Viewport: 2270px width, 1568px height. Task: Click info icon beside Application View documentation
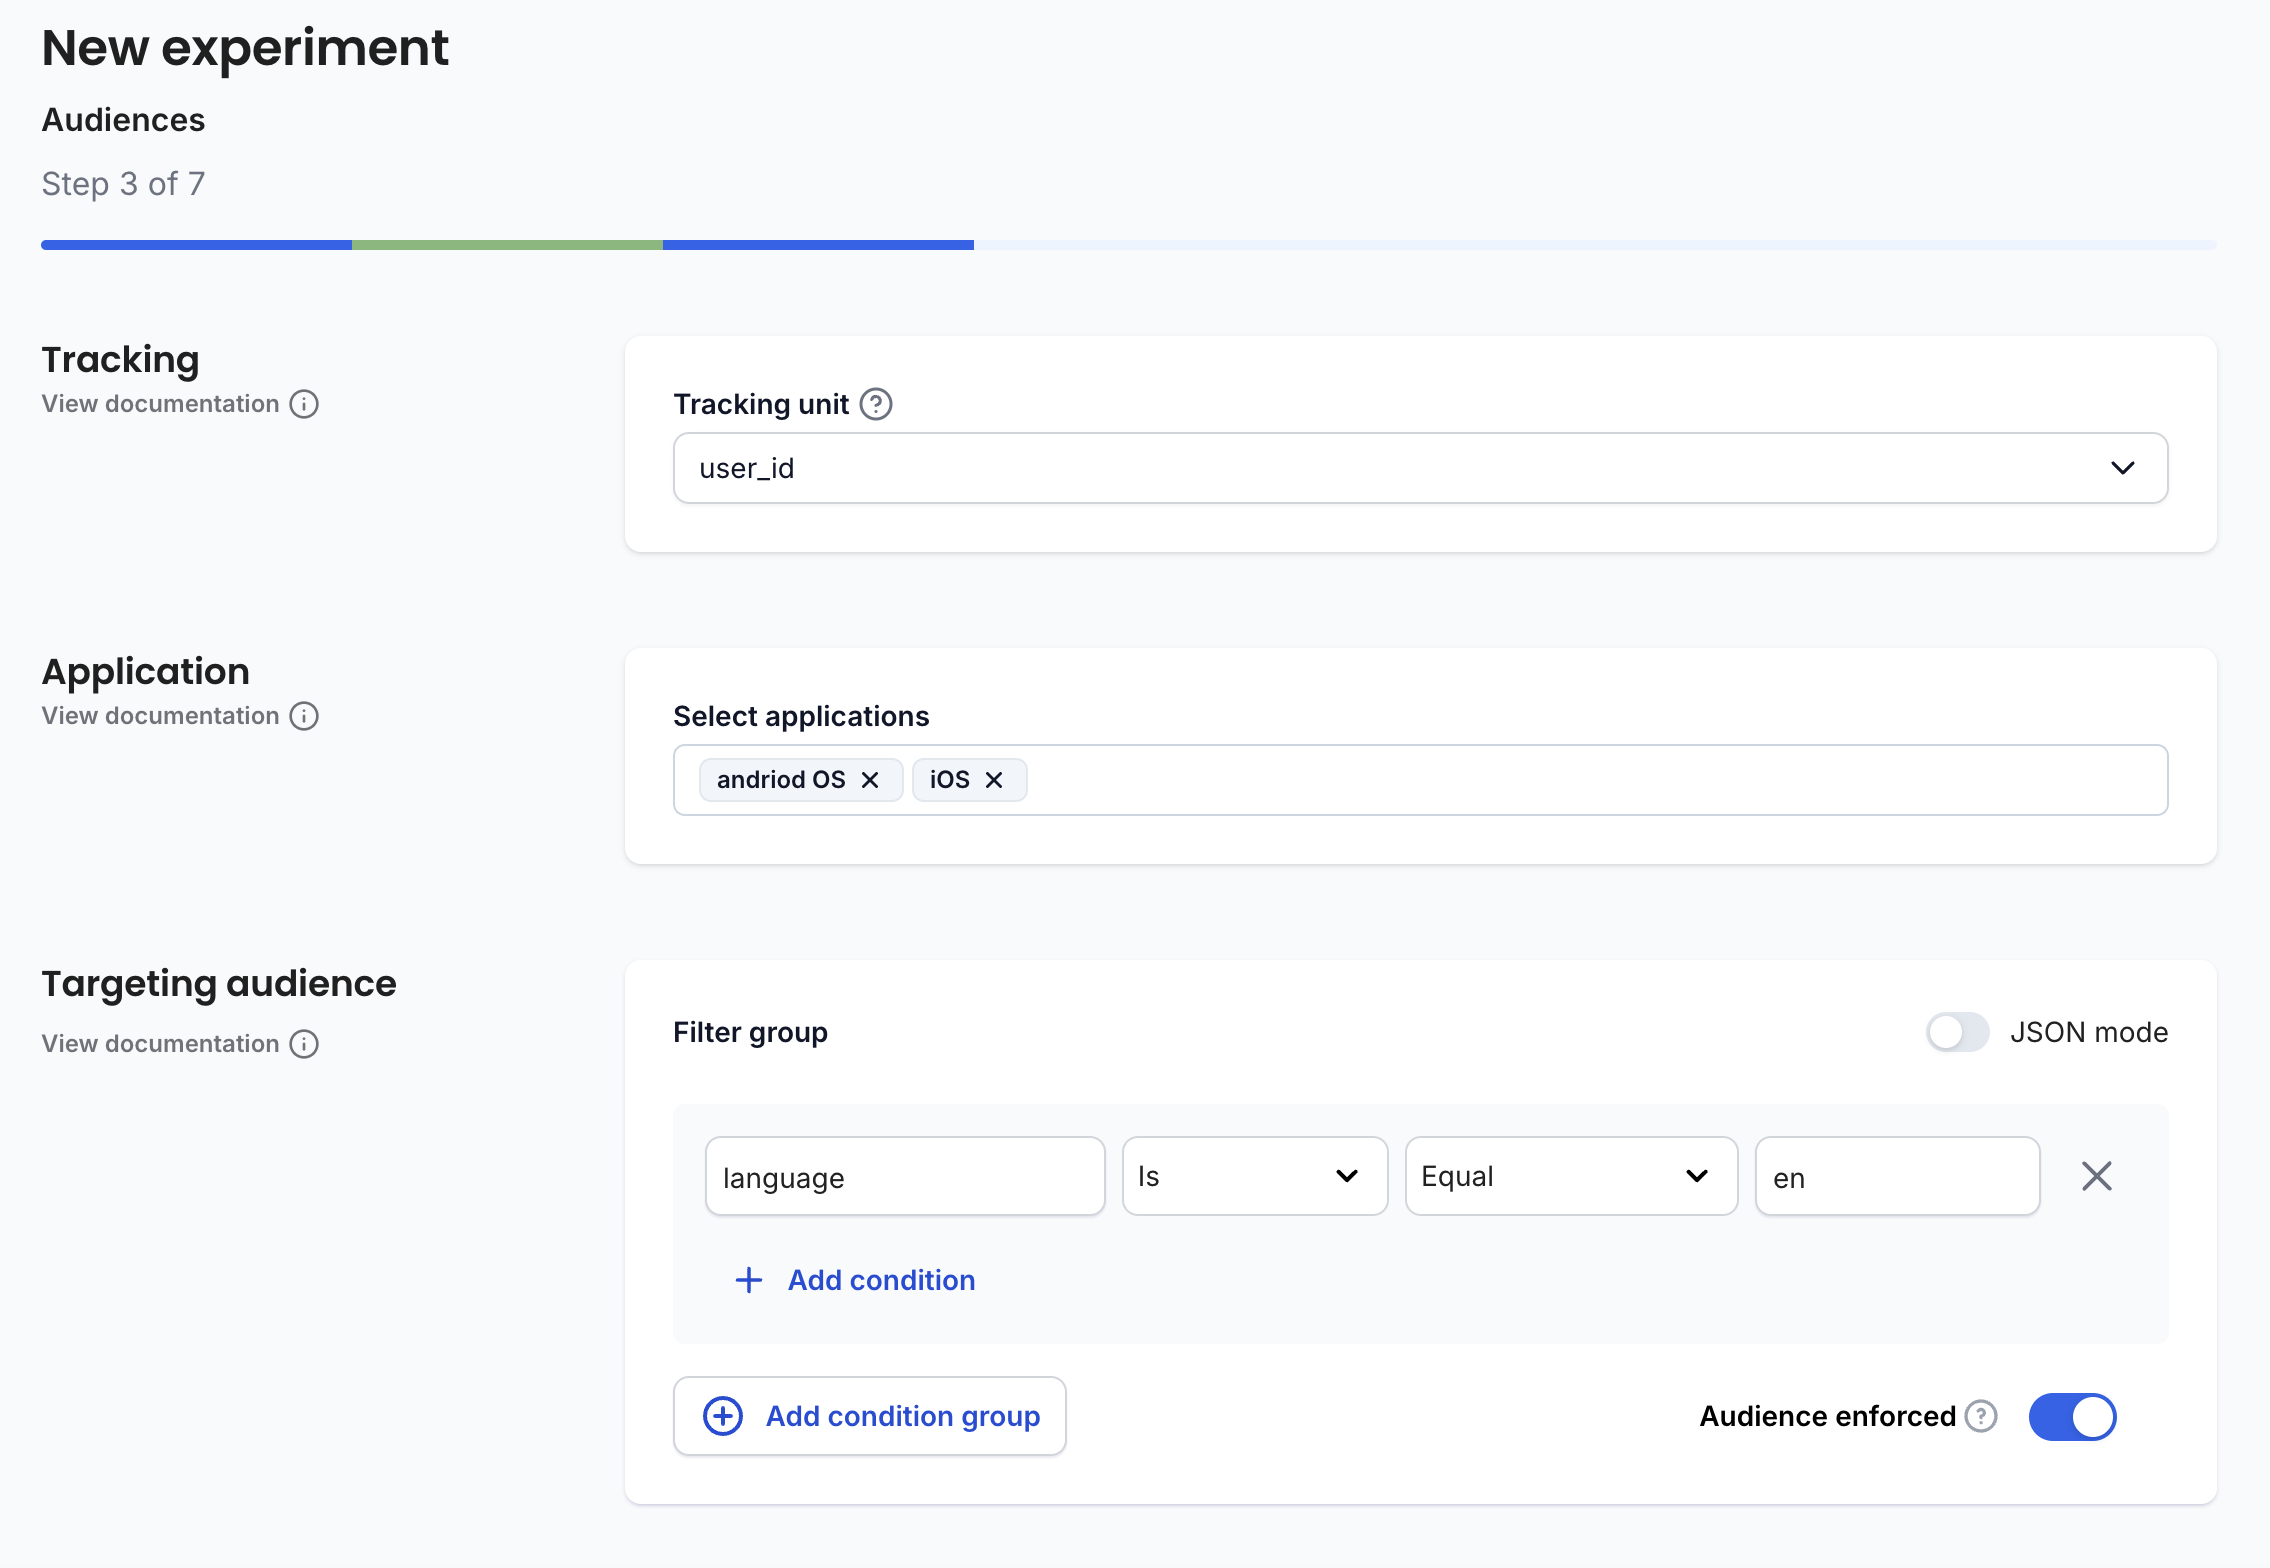point(304,716)
